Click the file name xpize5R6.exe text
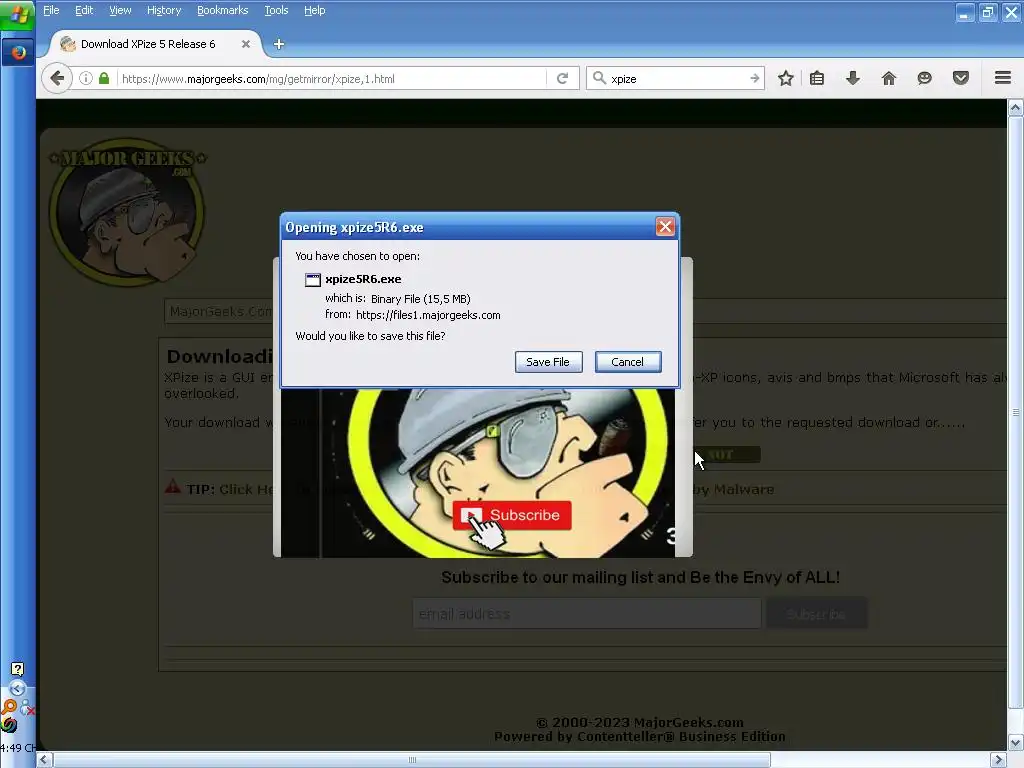 [363, 279]
